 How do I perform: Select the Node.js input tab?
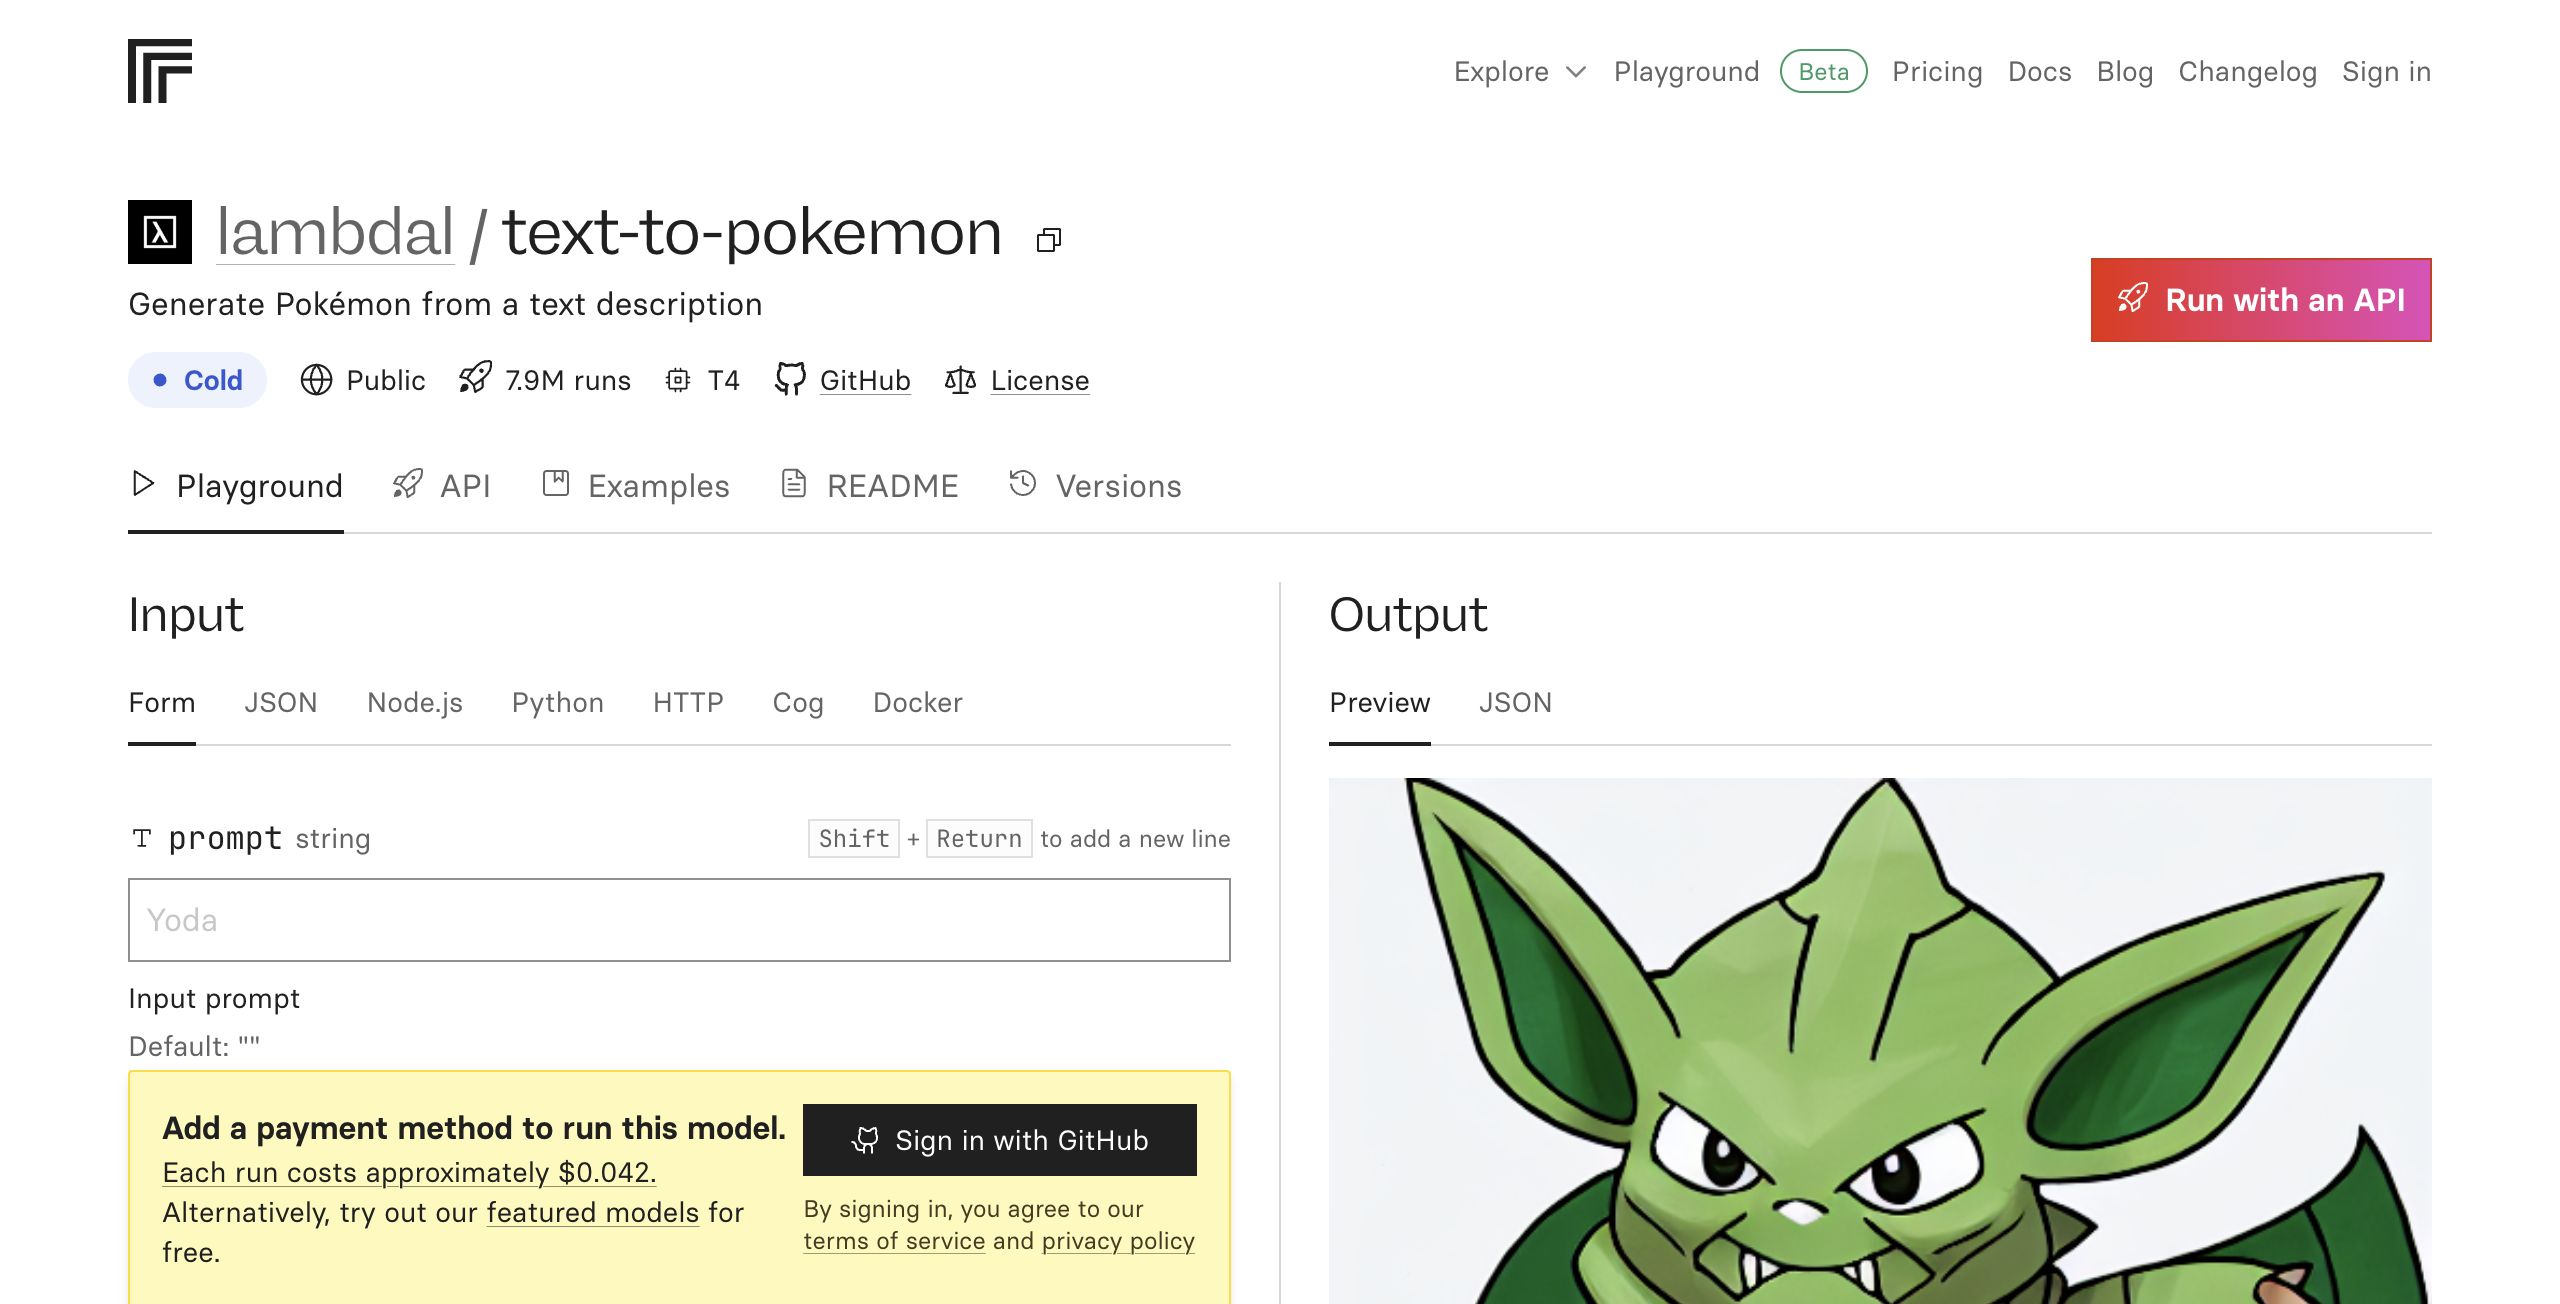[x=415, y=703]
